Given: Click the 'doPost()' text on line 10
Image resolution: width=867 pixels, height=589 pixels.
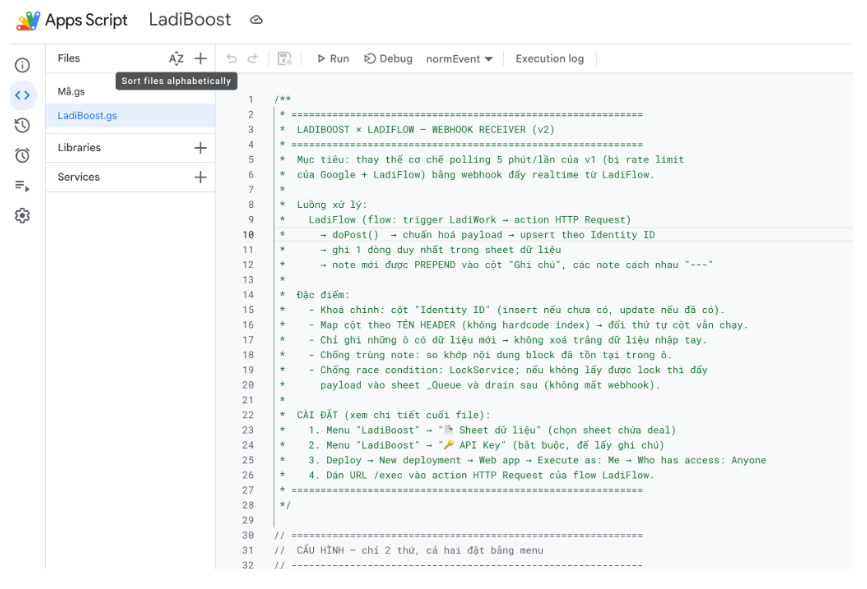Looking at the screenshot, I should tap(355, 234).
